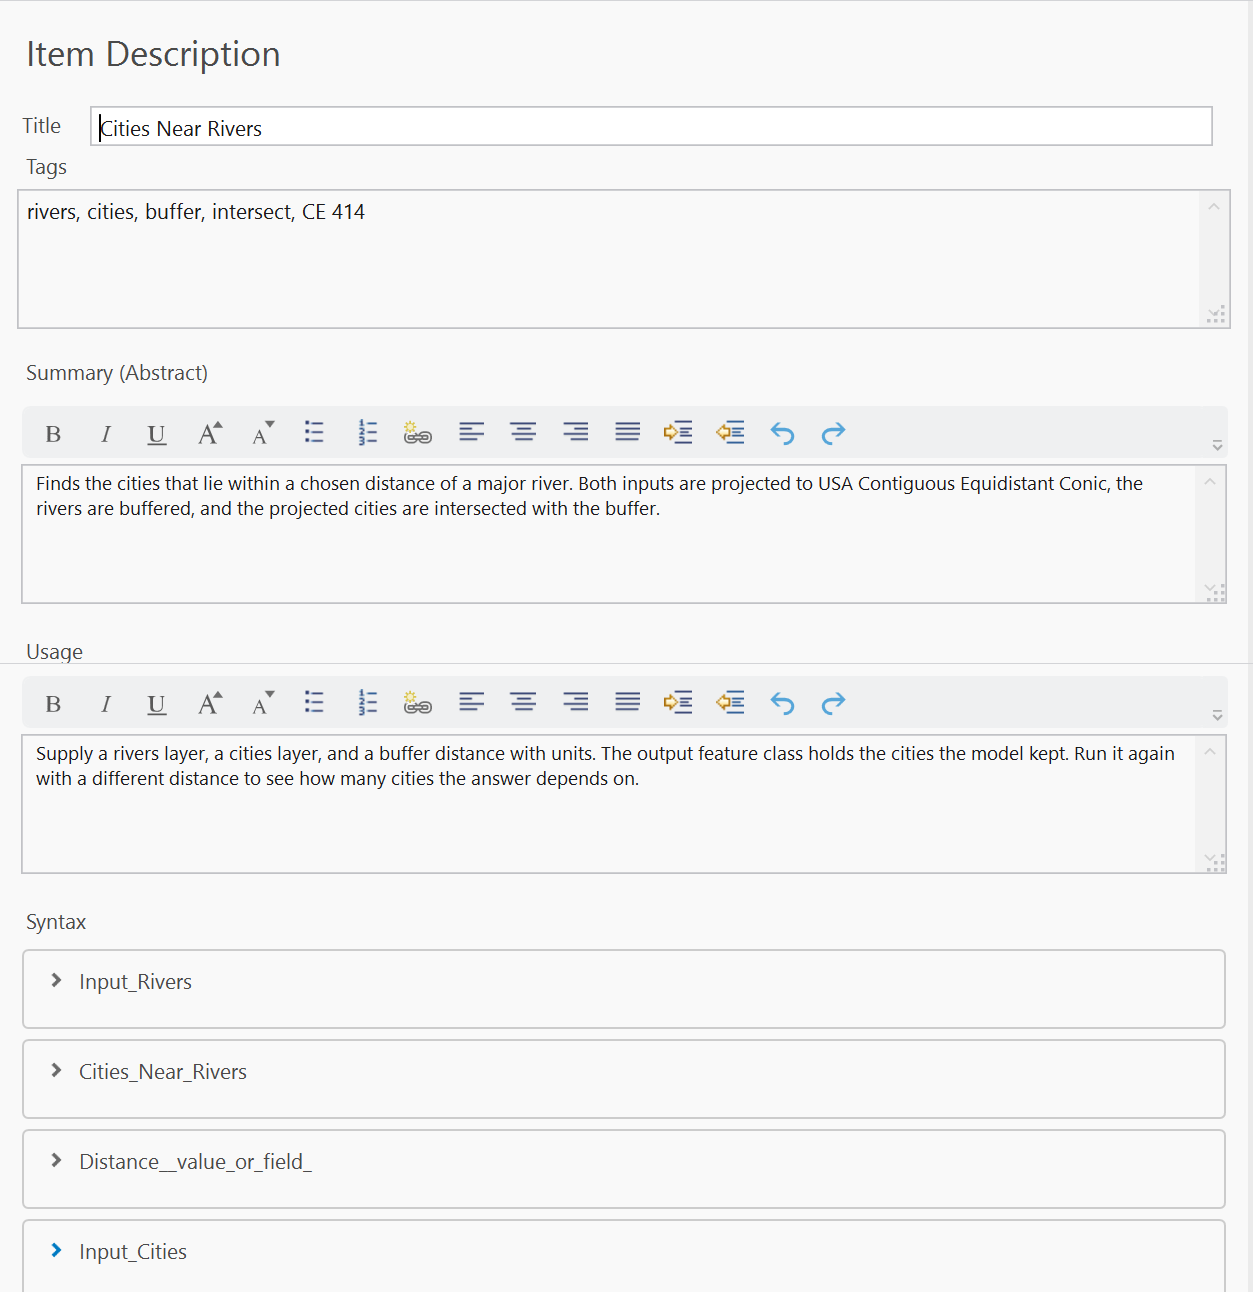Expand the Input_Rivers syntax section
This screenshot has width=1253, height=1292.
tap(57, 981)
